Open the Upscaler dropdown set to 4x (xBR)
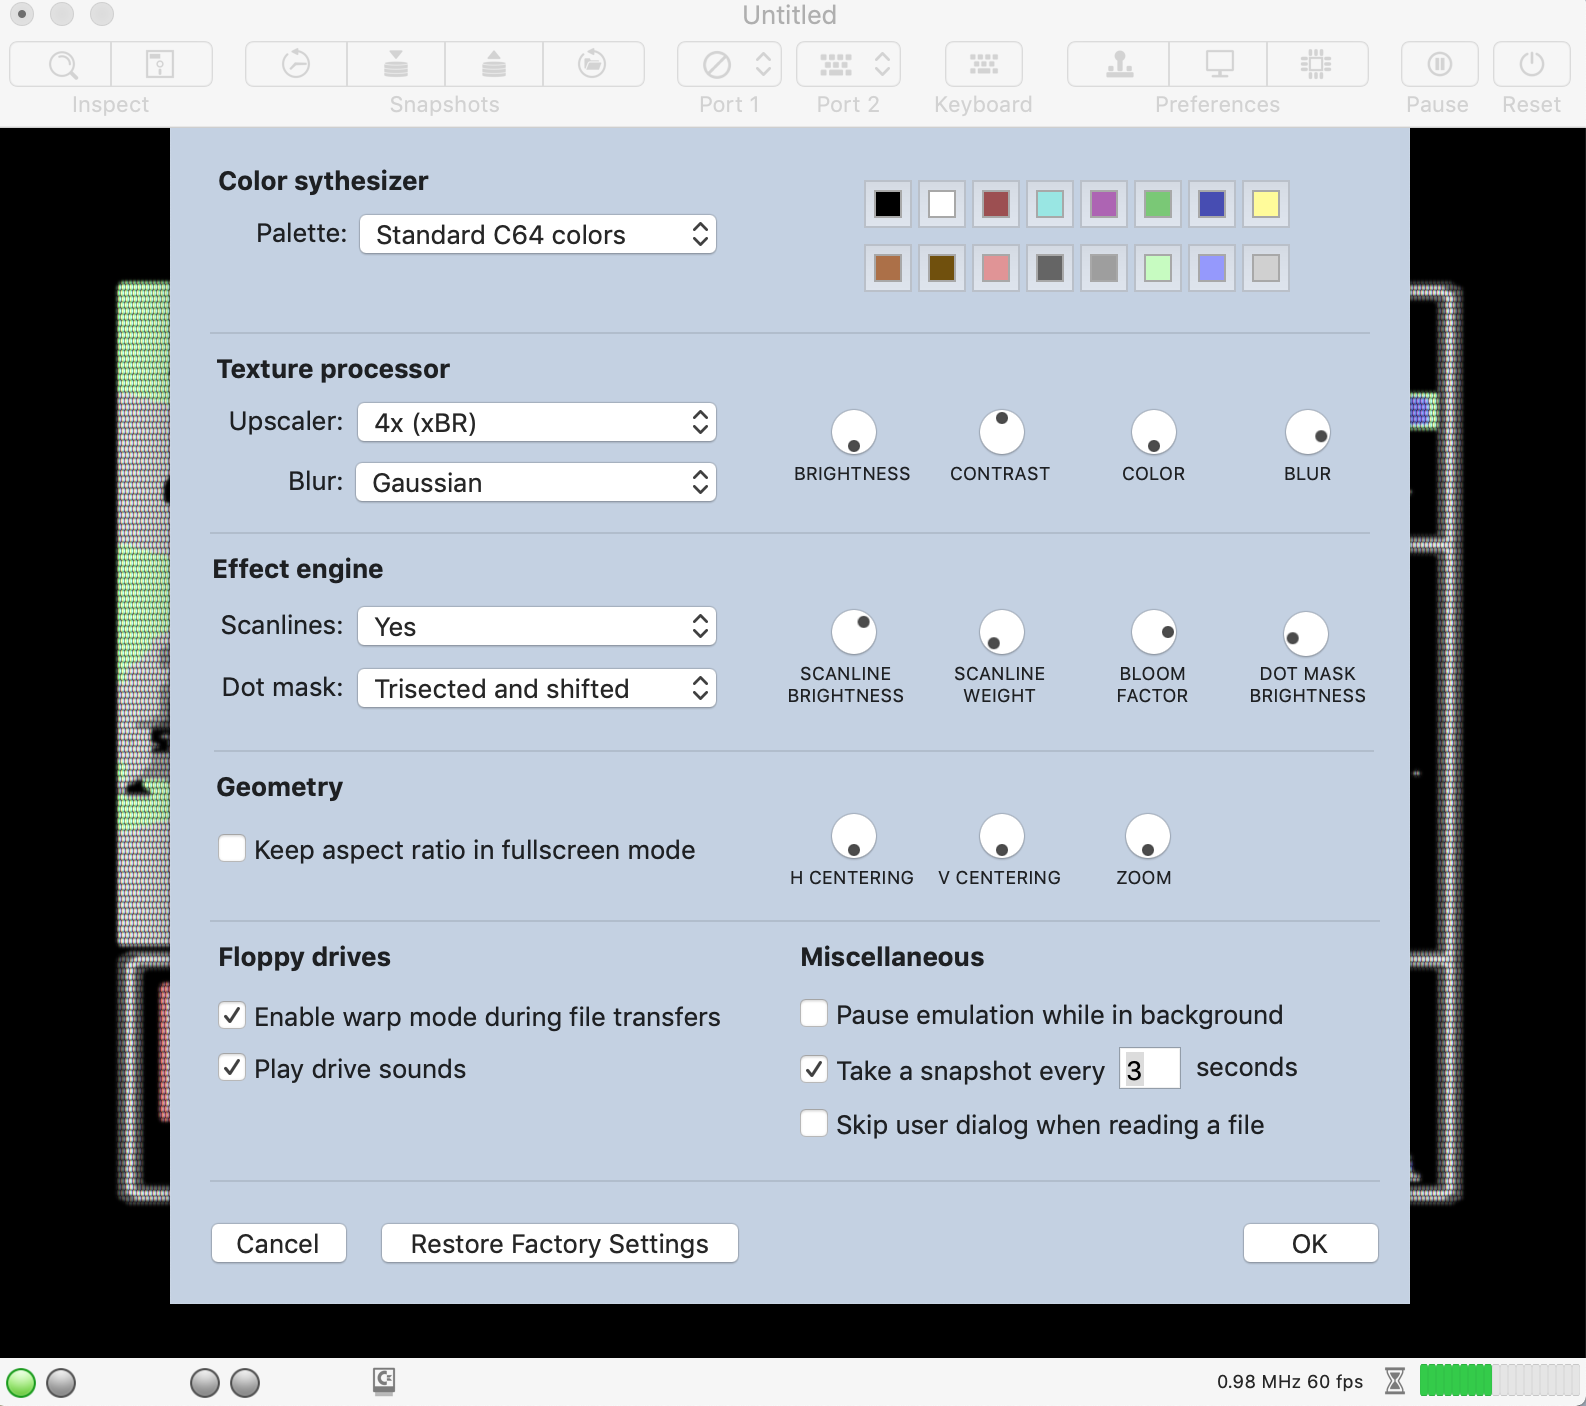1586x1406 pixels. coord(537,423)
